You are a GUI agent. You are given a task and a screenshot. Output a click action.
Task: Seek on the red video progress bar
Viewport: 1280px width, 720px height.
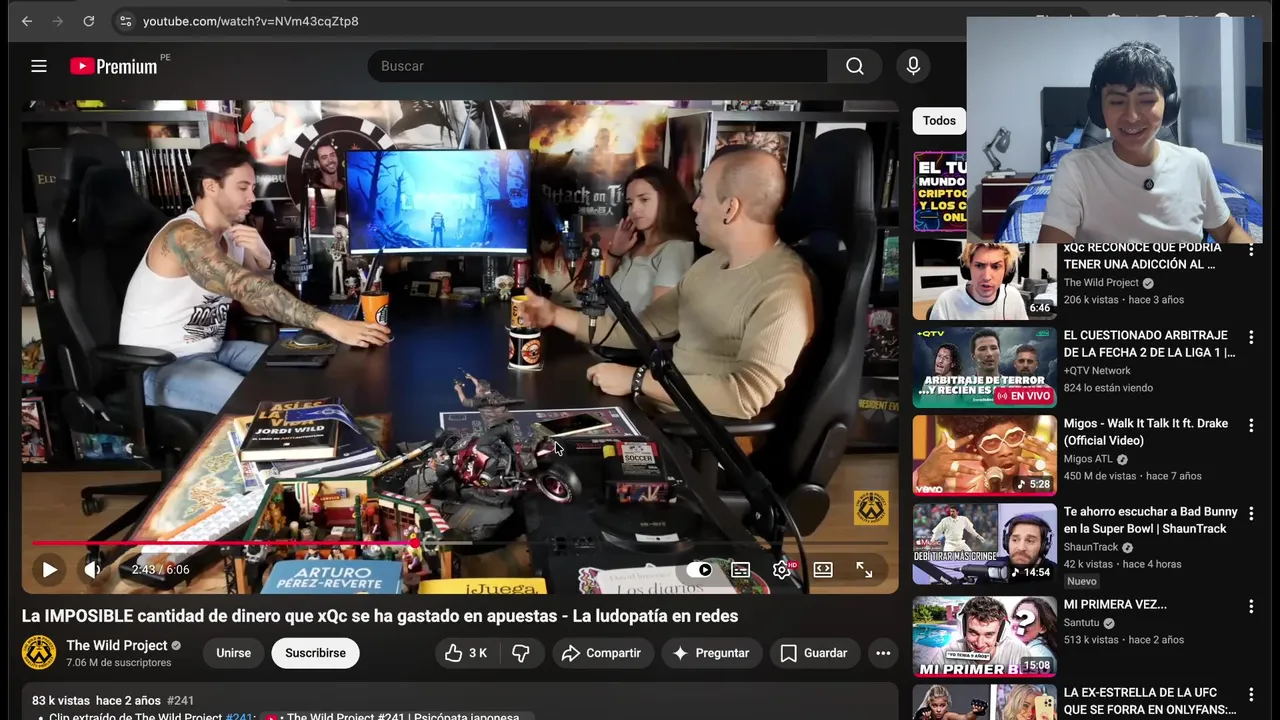pos(460,543)
